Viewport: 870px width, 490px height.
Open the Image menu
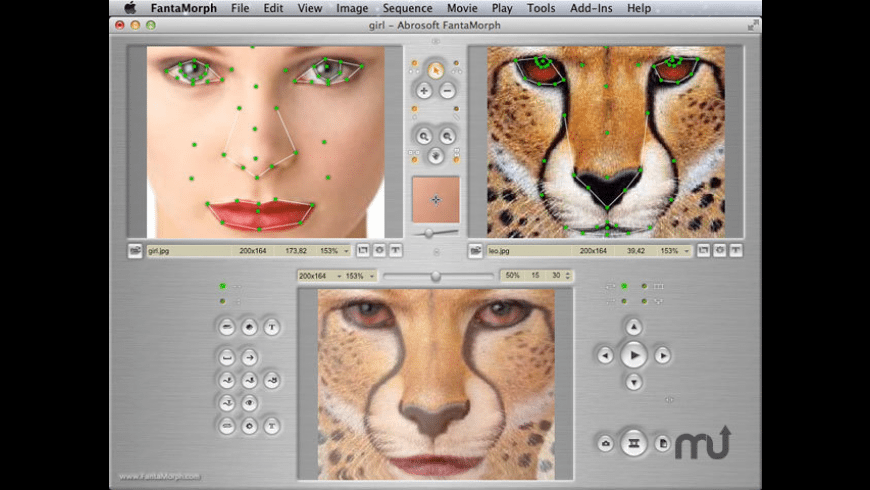352,8
